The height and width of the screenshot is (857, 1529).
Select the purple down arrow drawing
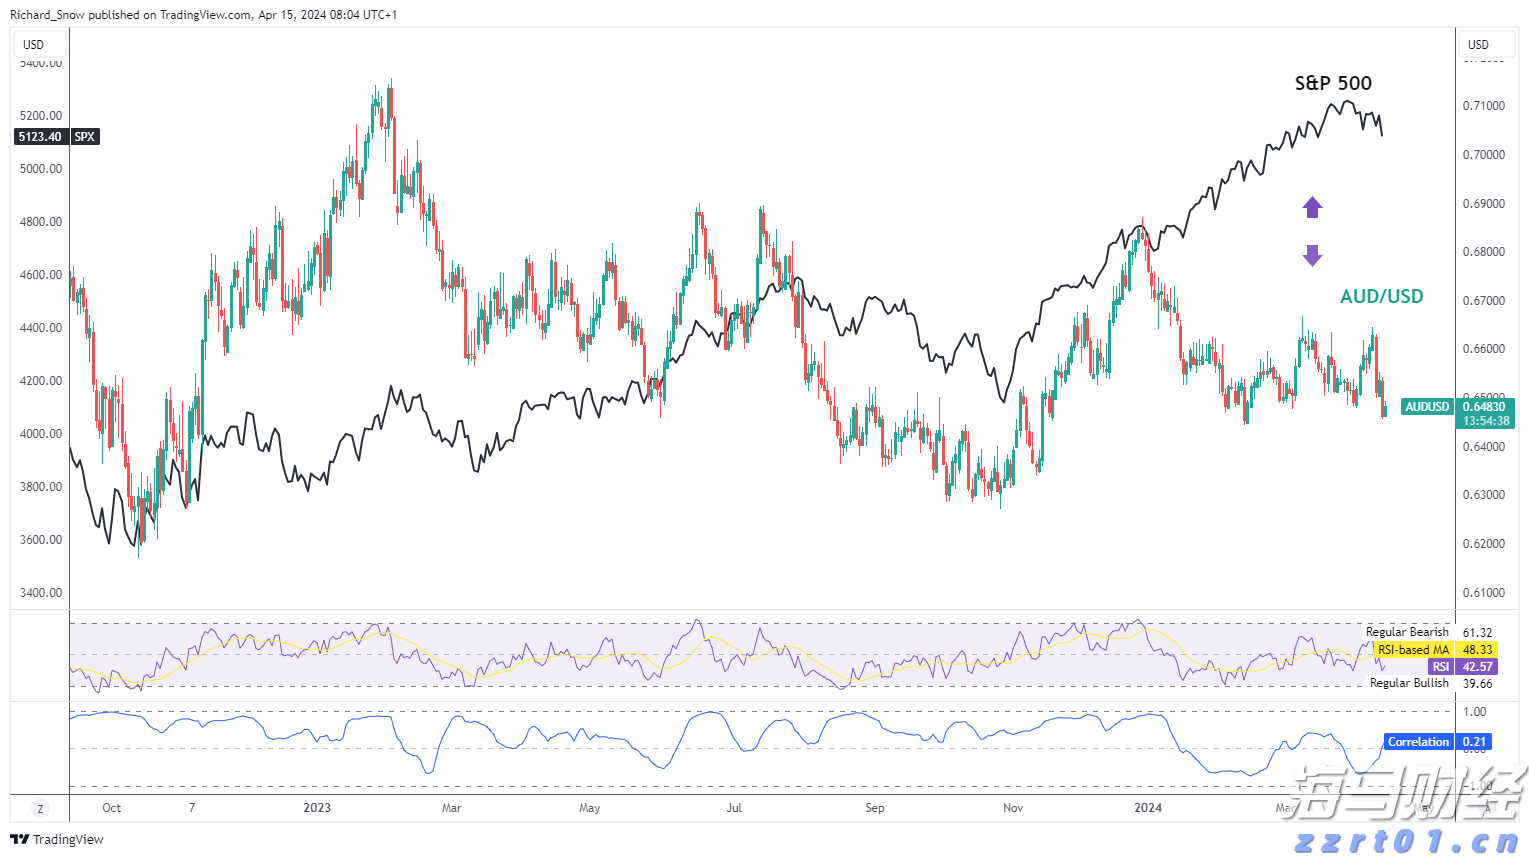coord(1312,255)
